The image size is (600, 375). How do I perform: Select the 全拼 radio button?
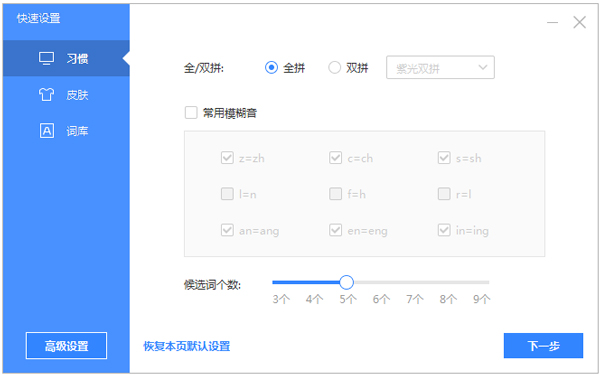tap(271, 68)
